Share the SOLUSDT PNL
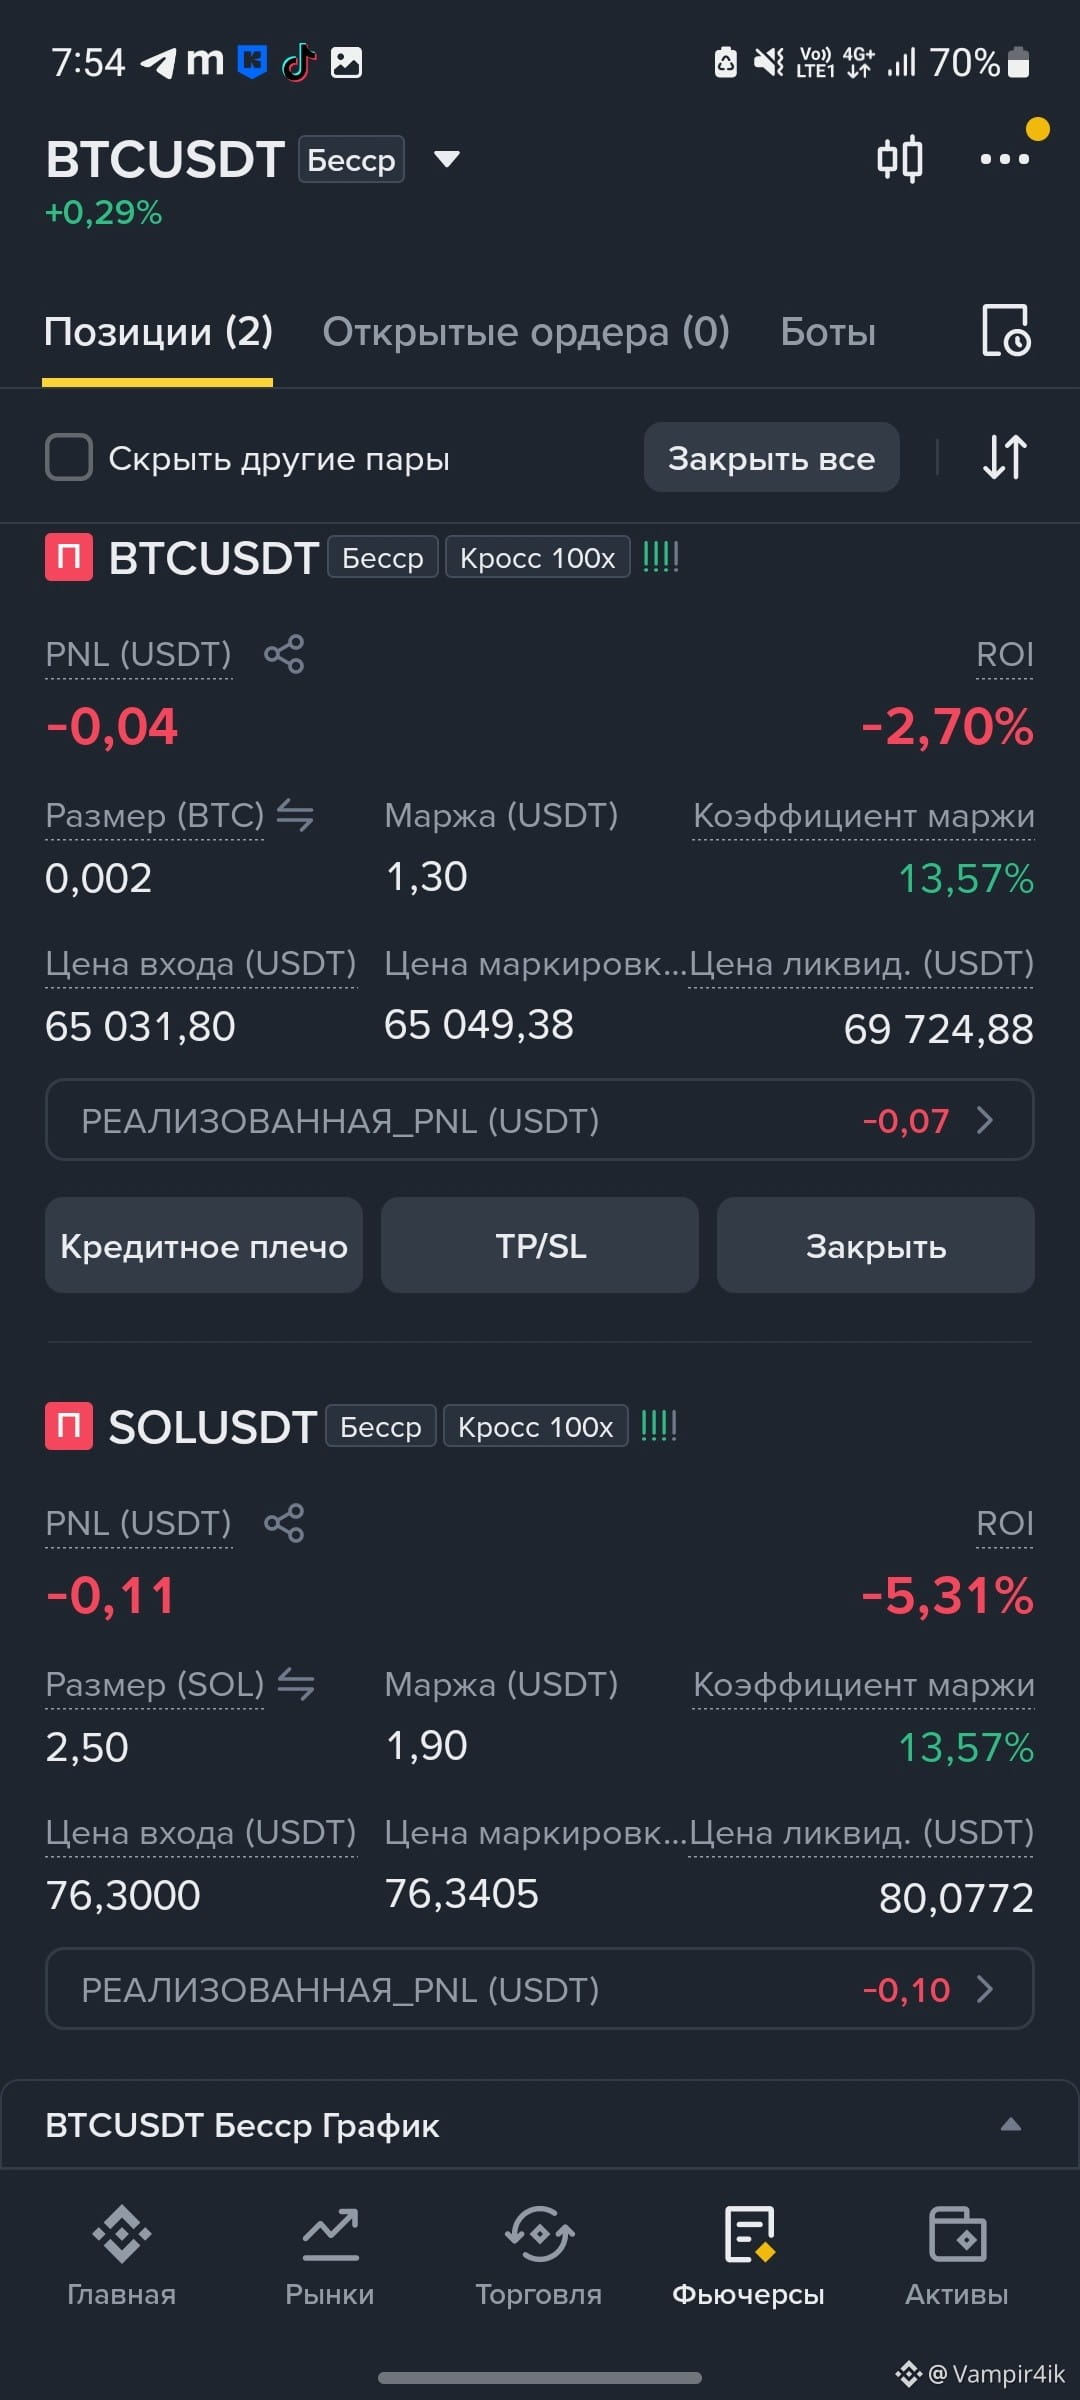Viewport: 1080px width, 2400px height. (284, 1523)
